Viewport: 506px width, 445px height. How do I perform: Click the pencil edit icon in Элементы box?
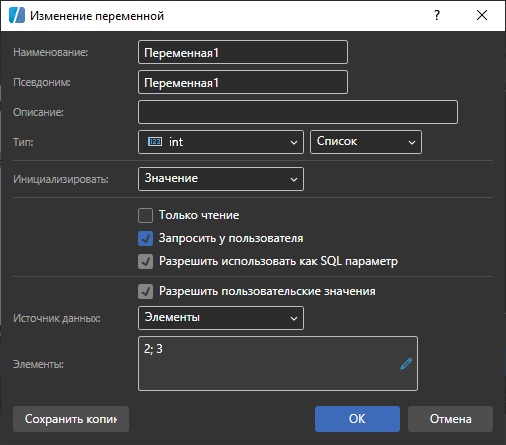click(406, 364)
